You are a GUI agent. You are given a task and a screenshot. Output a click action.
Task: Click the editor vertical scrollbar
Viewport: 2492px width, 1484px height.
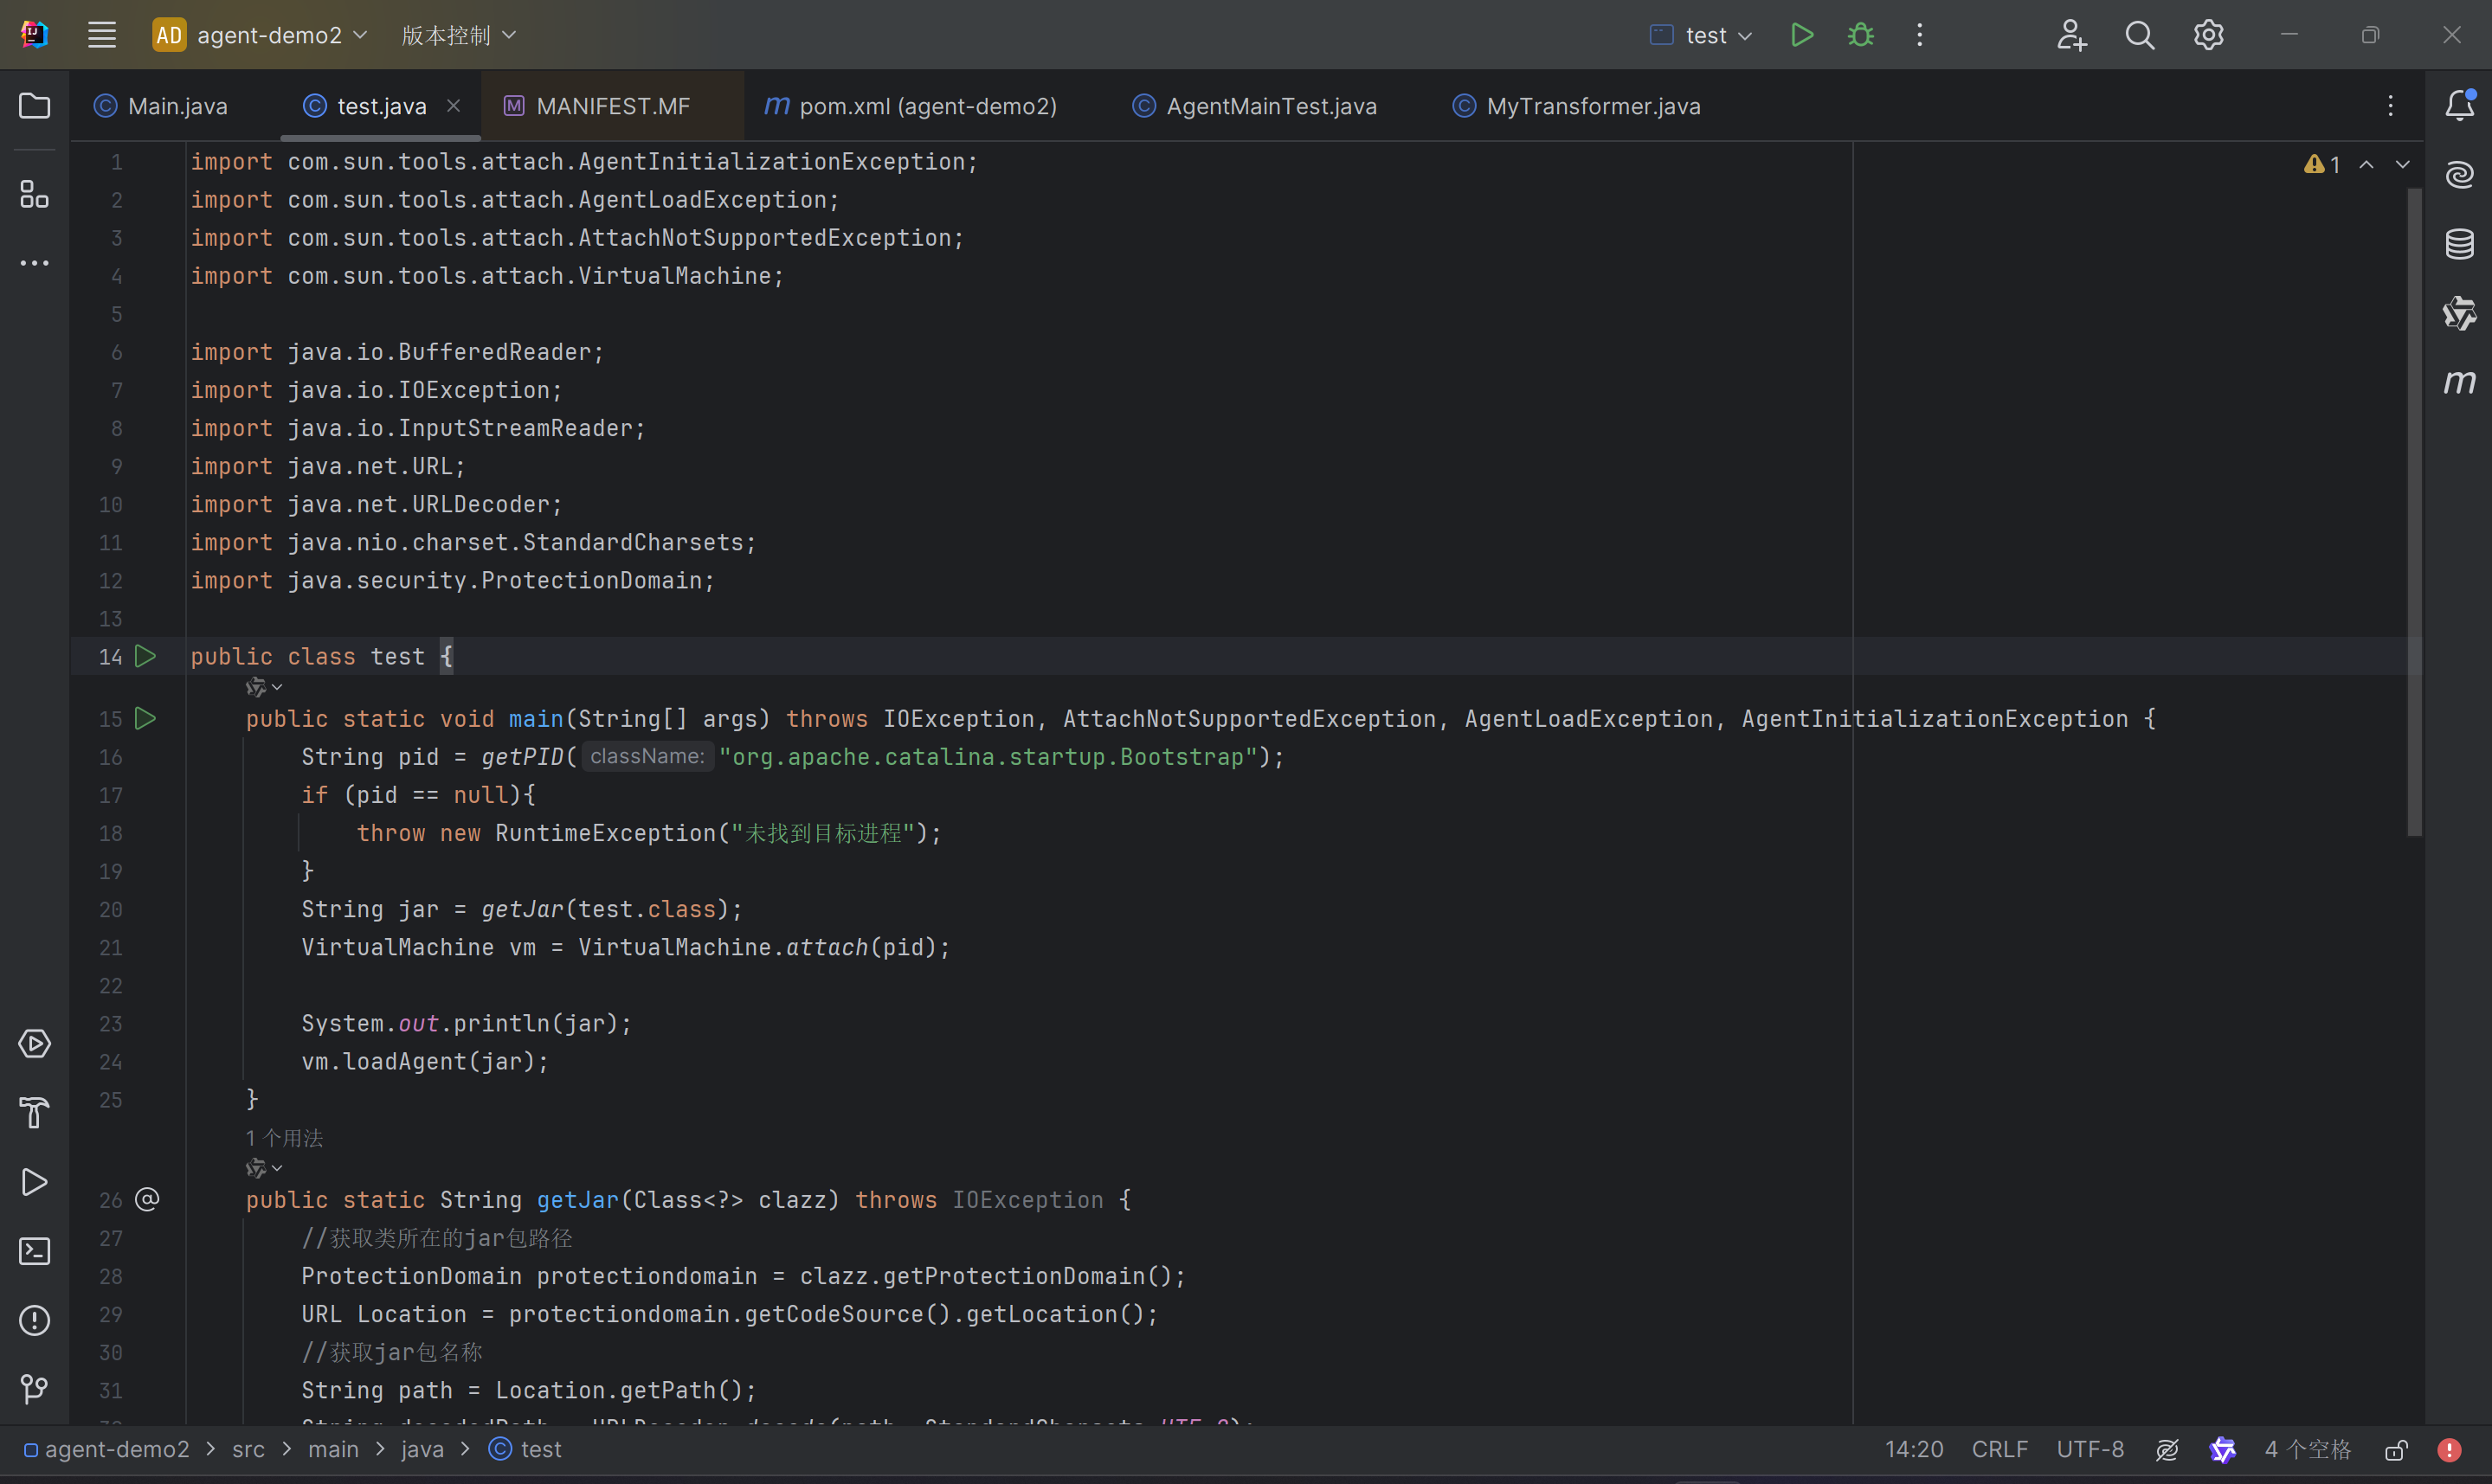pos(2414,510)
